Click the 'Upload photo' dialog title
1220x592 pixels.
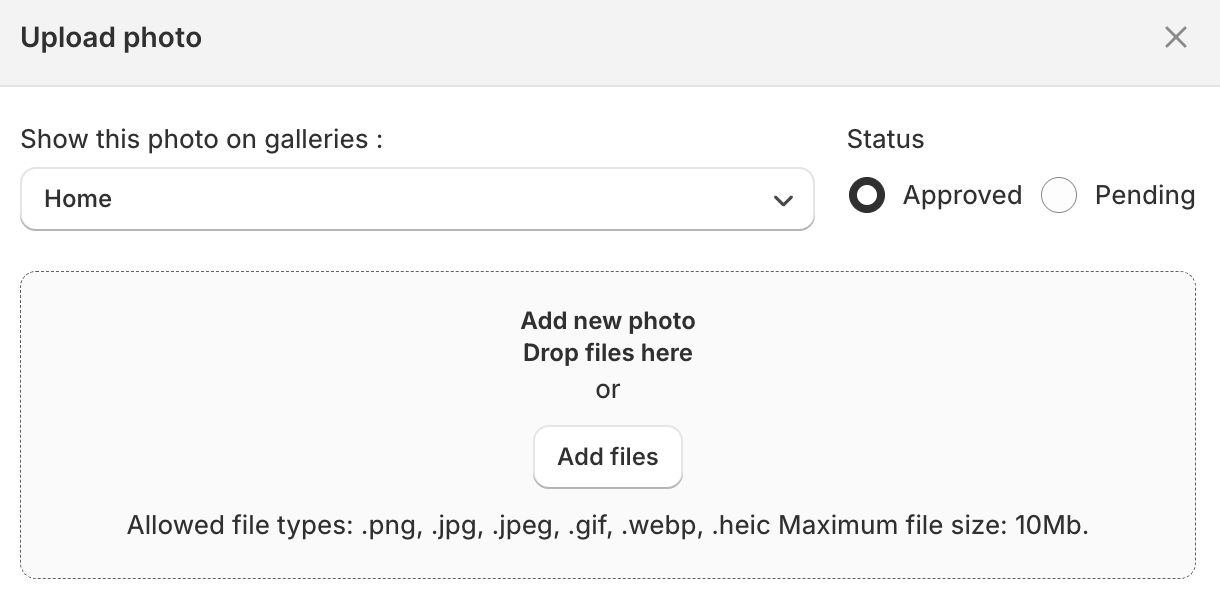[x=111, y=38]
